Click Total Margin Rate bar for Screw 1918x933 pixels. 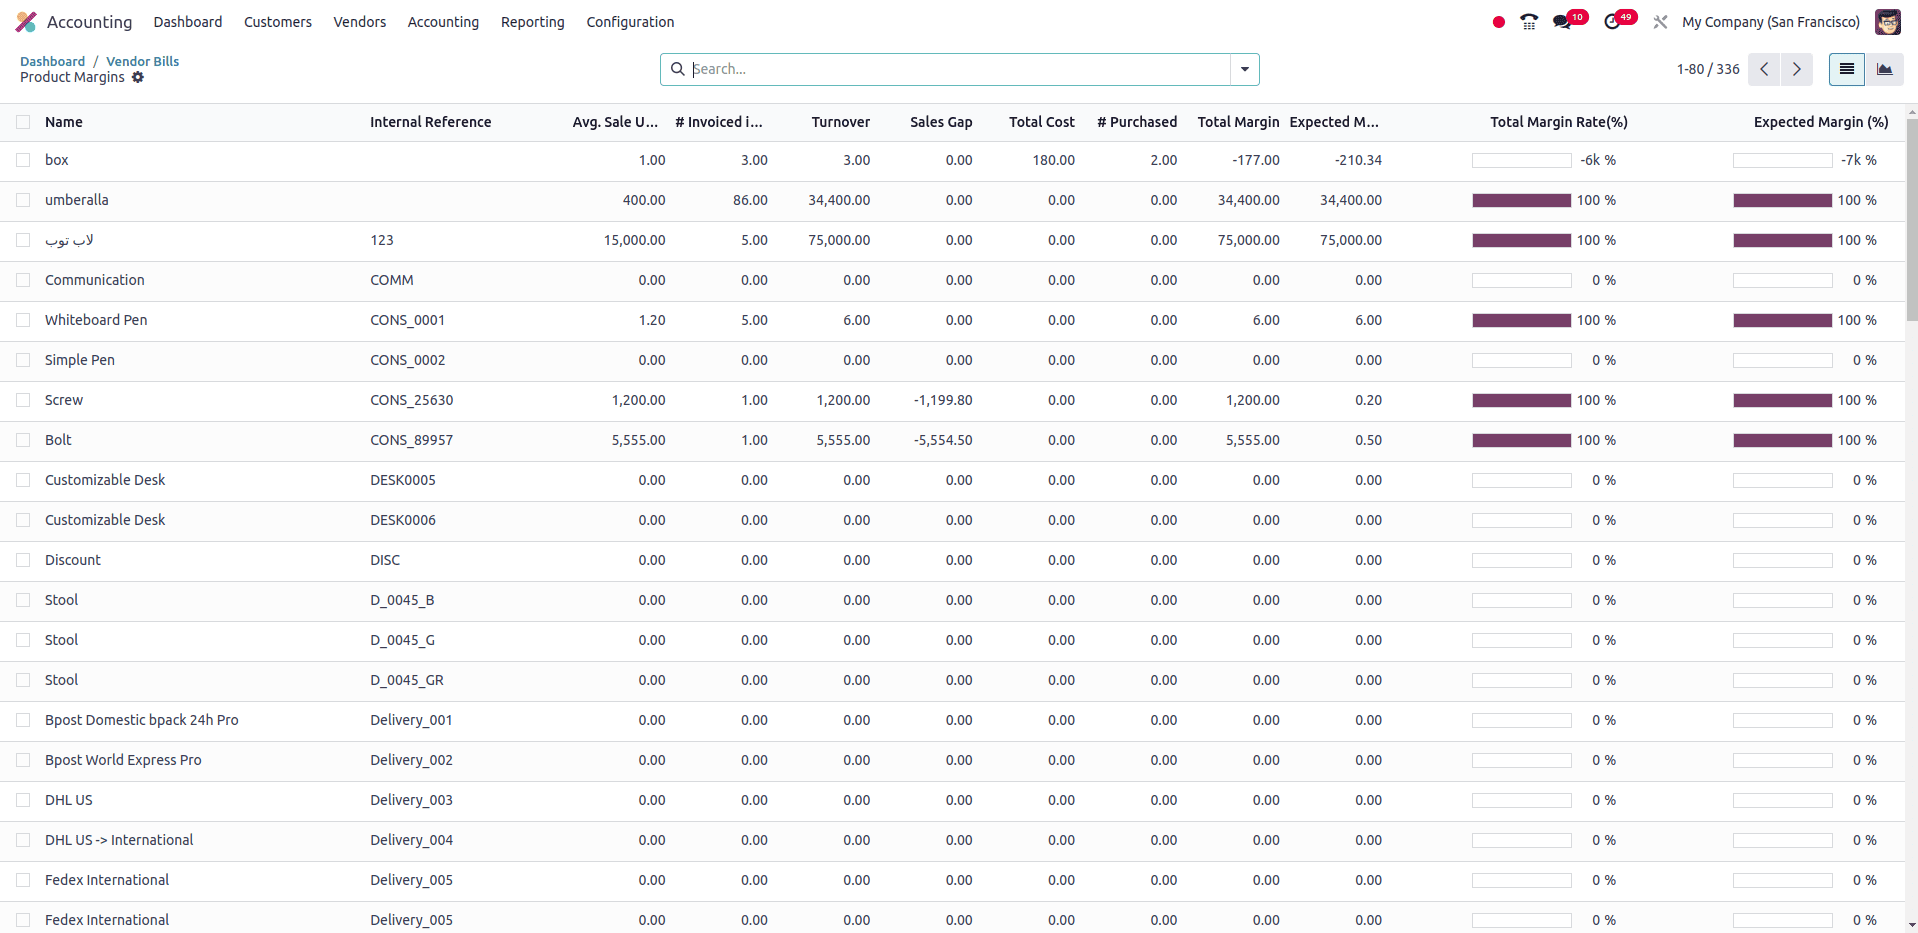pos(1521,400)
